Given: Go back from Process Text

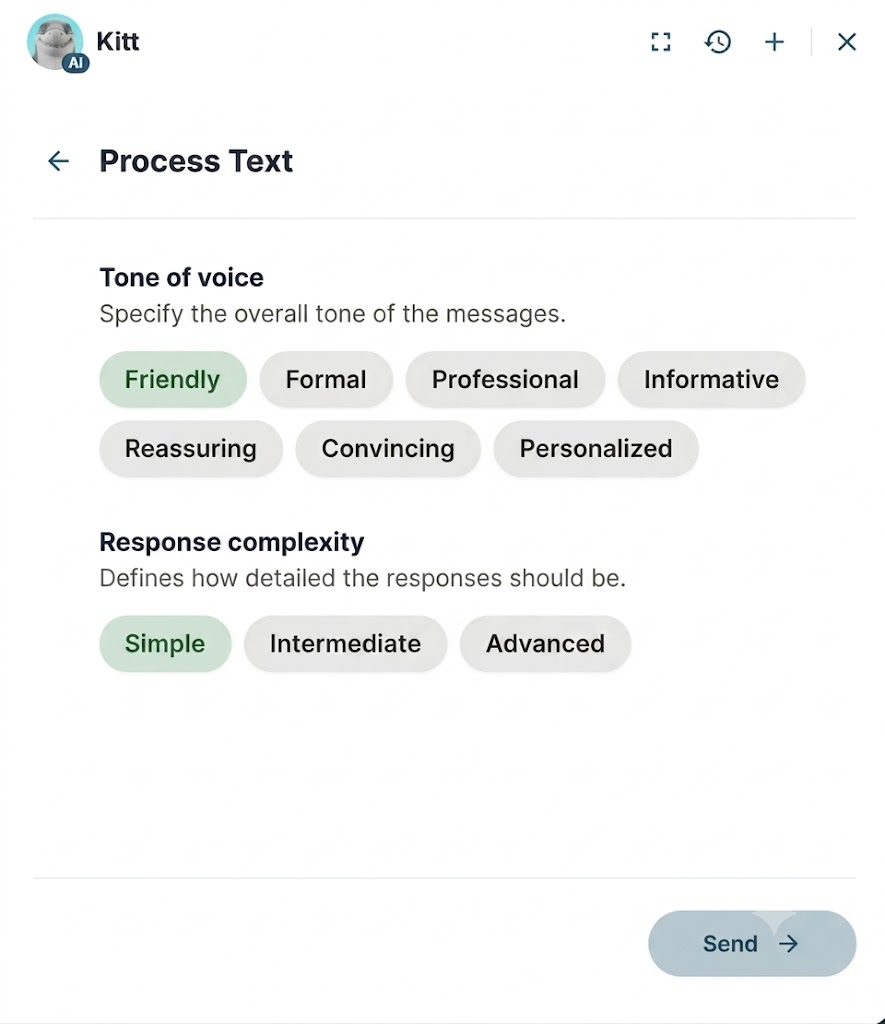Looking at the screenshot, I should [58, 161].
